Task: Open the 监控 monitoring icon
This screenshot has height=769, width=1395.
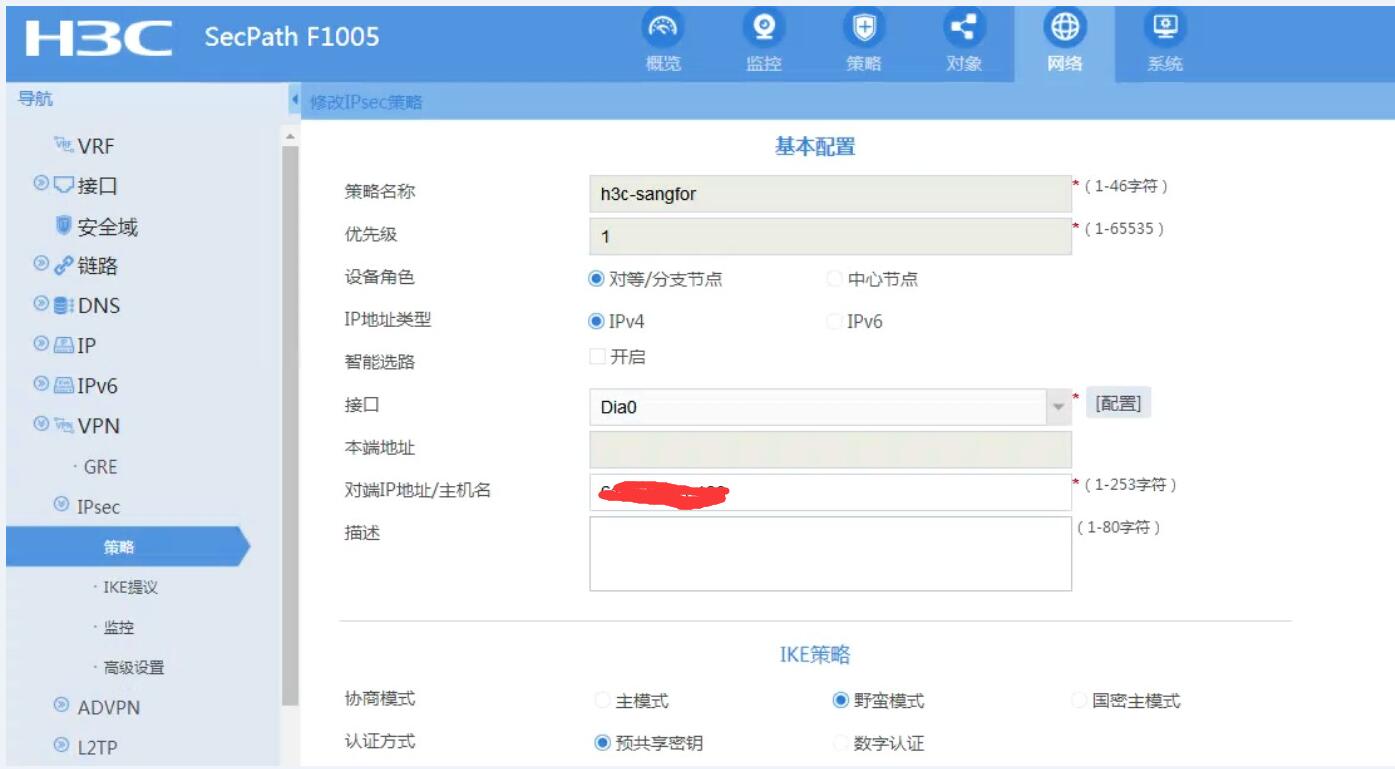Action: [x=764, y=28]
